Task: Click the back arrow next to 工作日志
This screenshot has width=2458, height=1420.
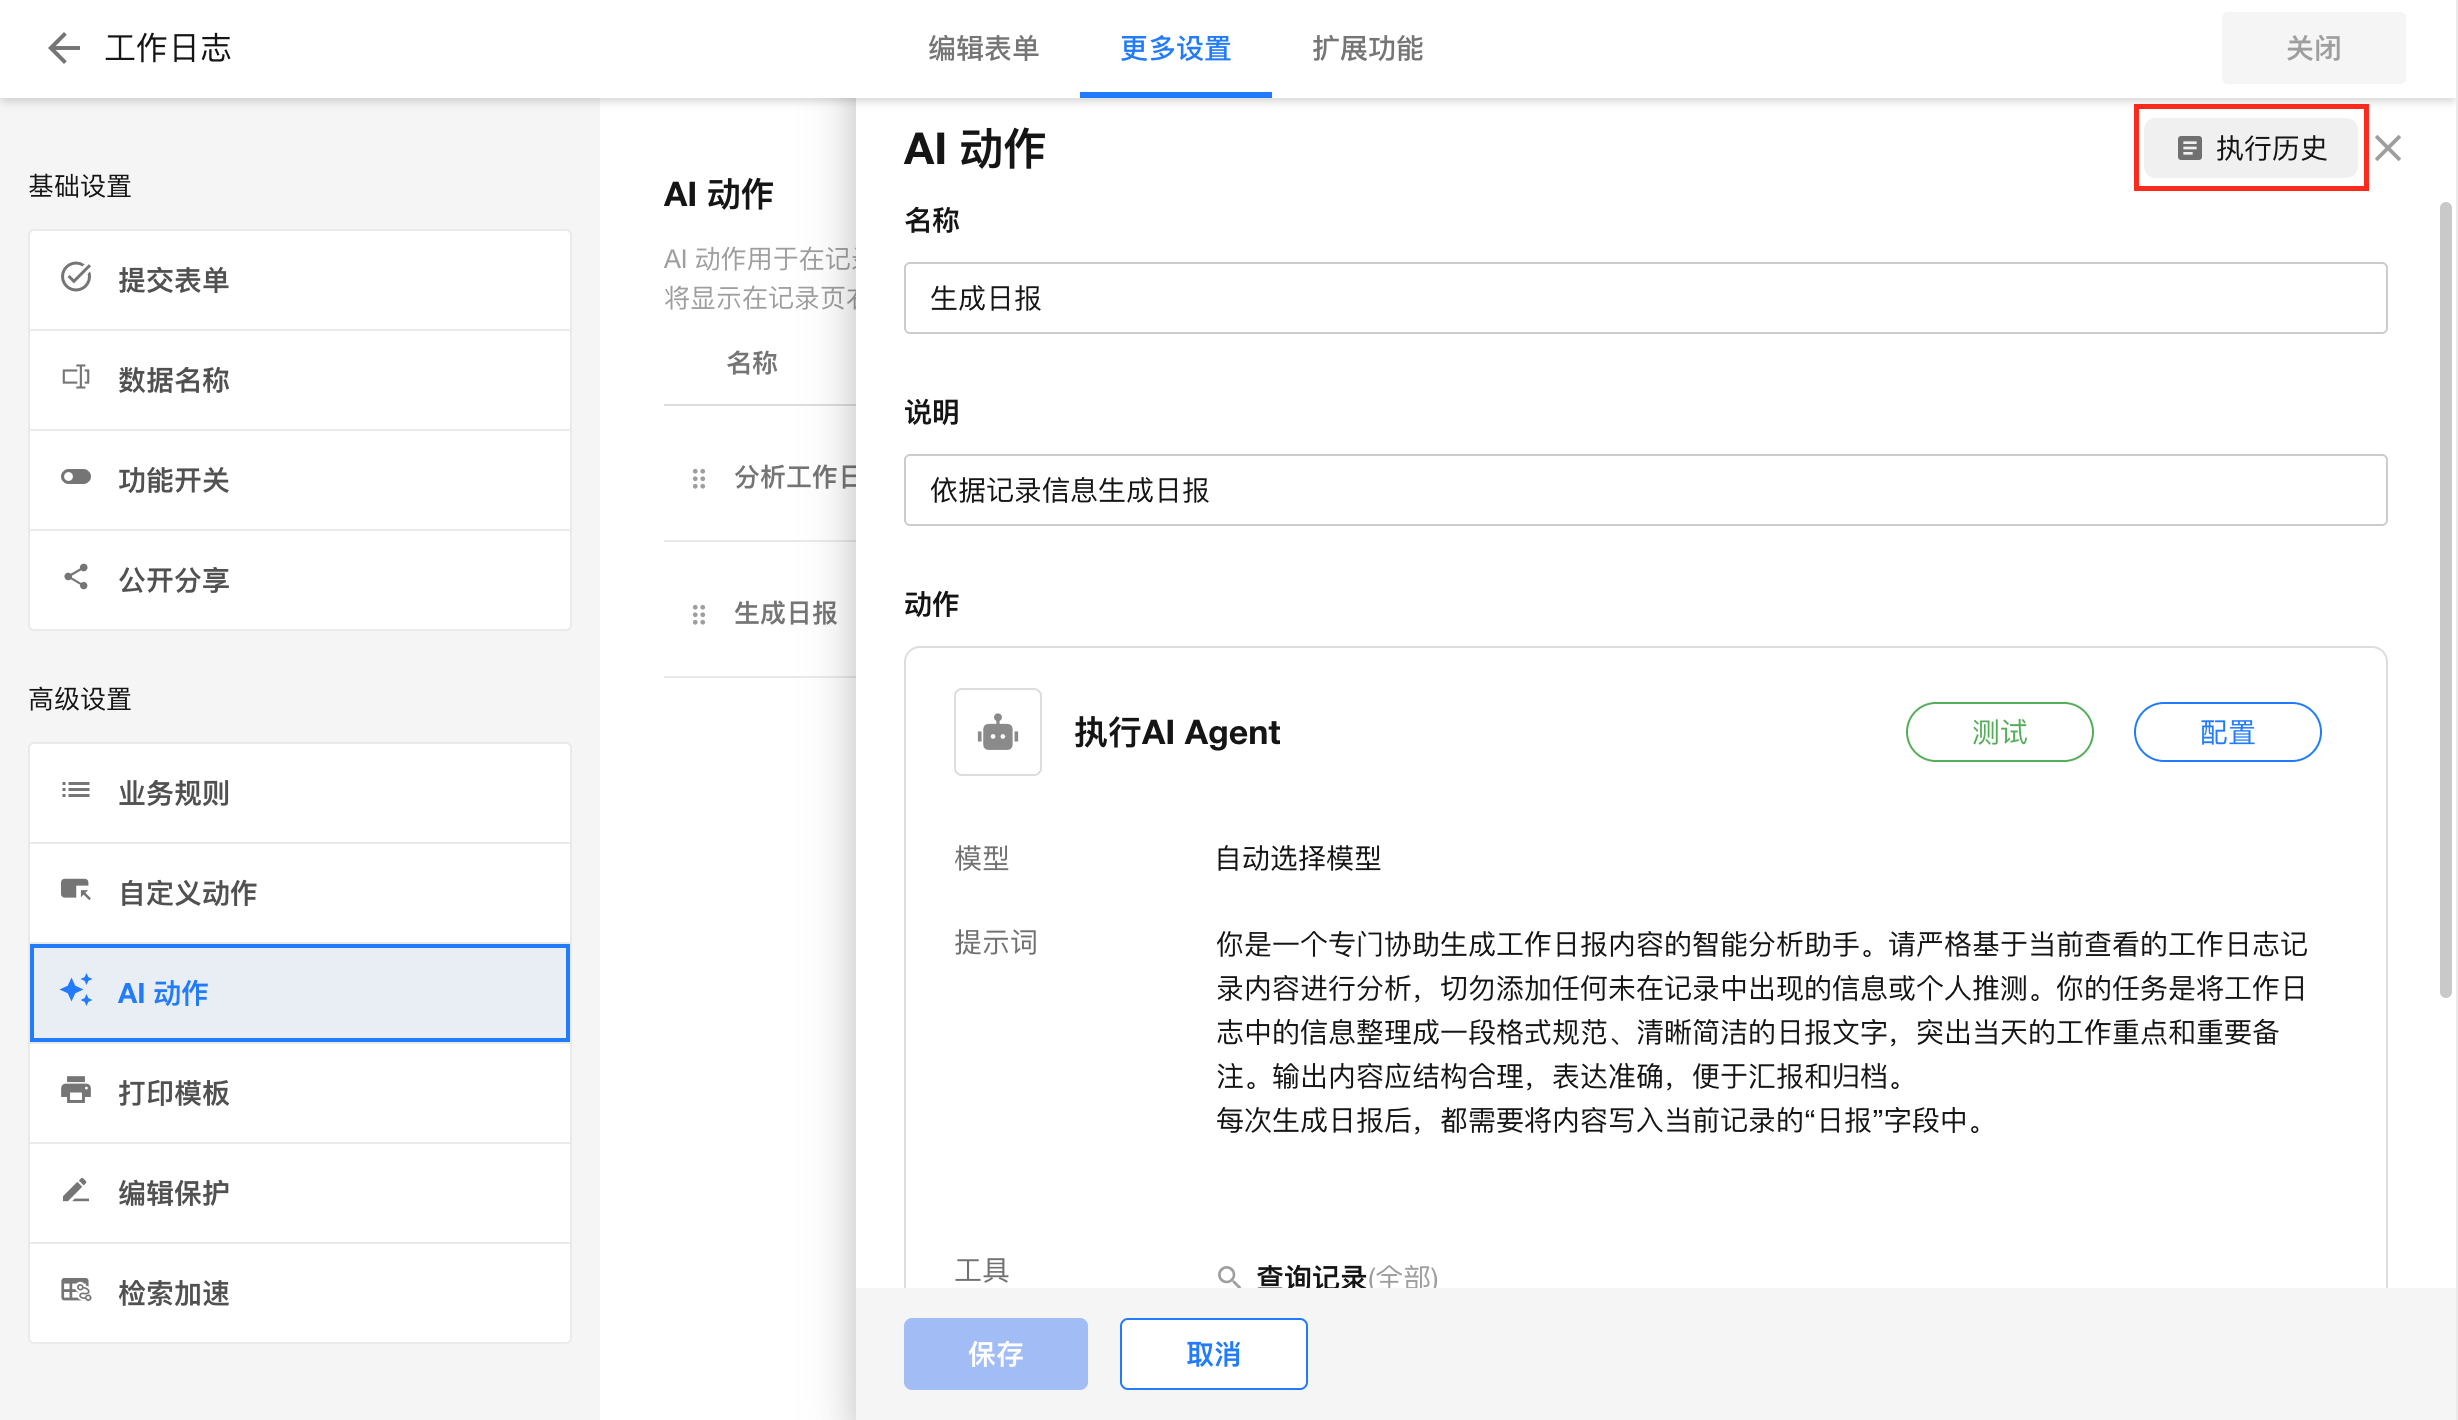Action: pos(63,48)
